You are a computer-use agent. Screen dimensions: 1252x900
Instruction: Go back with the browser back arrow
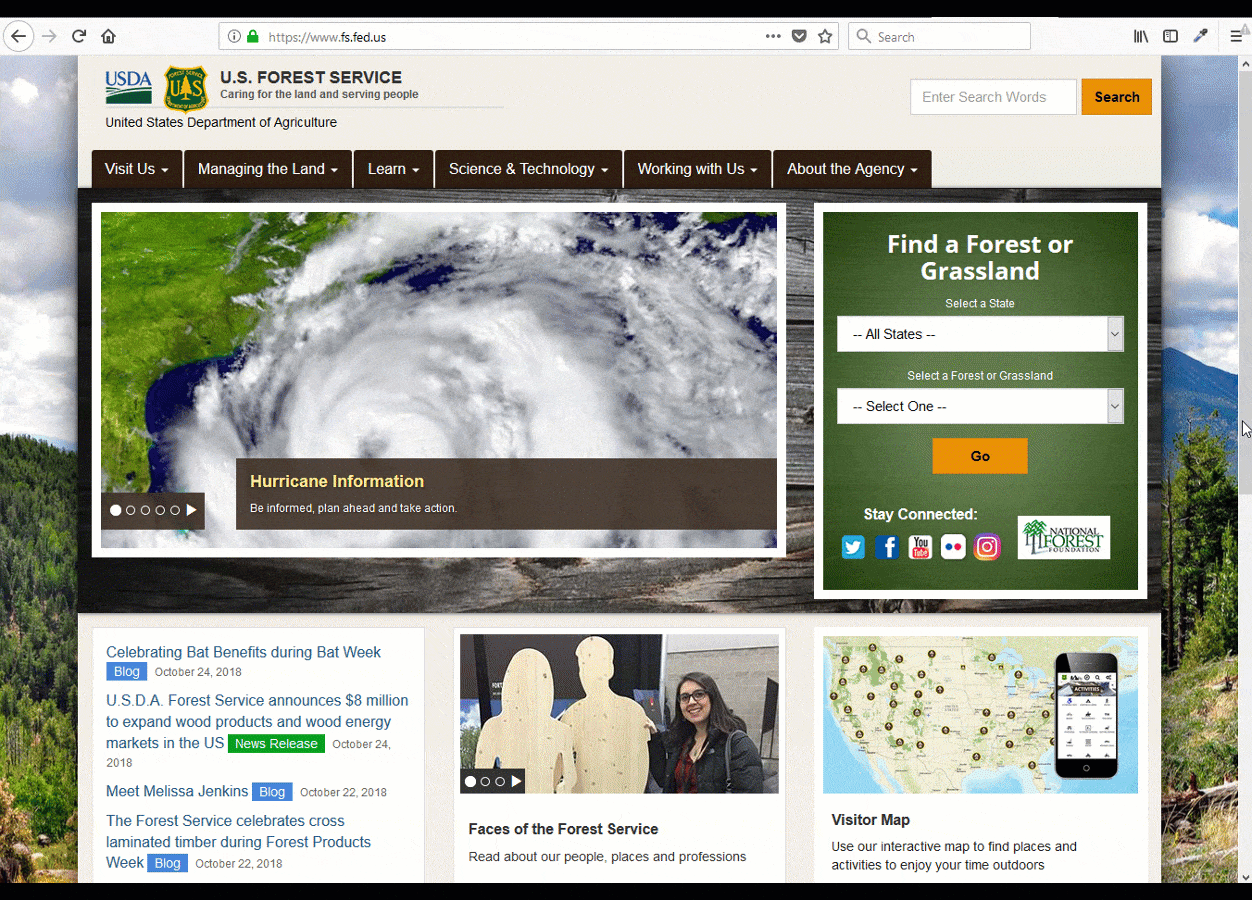pos(18,37)
